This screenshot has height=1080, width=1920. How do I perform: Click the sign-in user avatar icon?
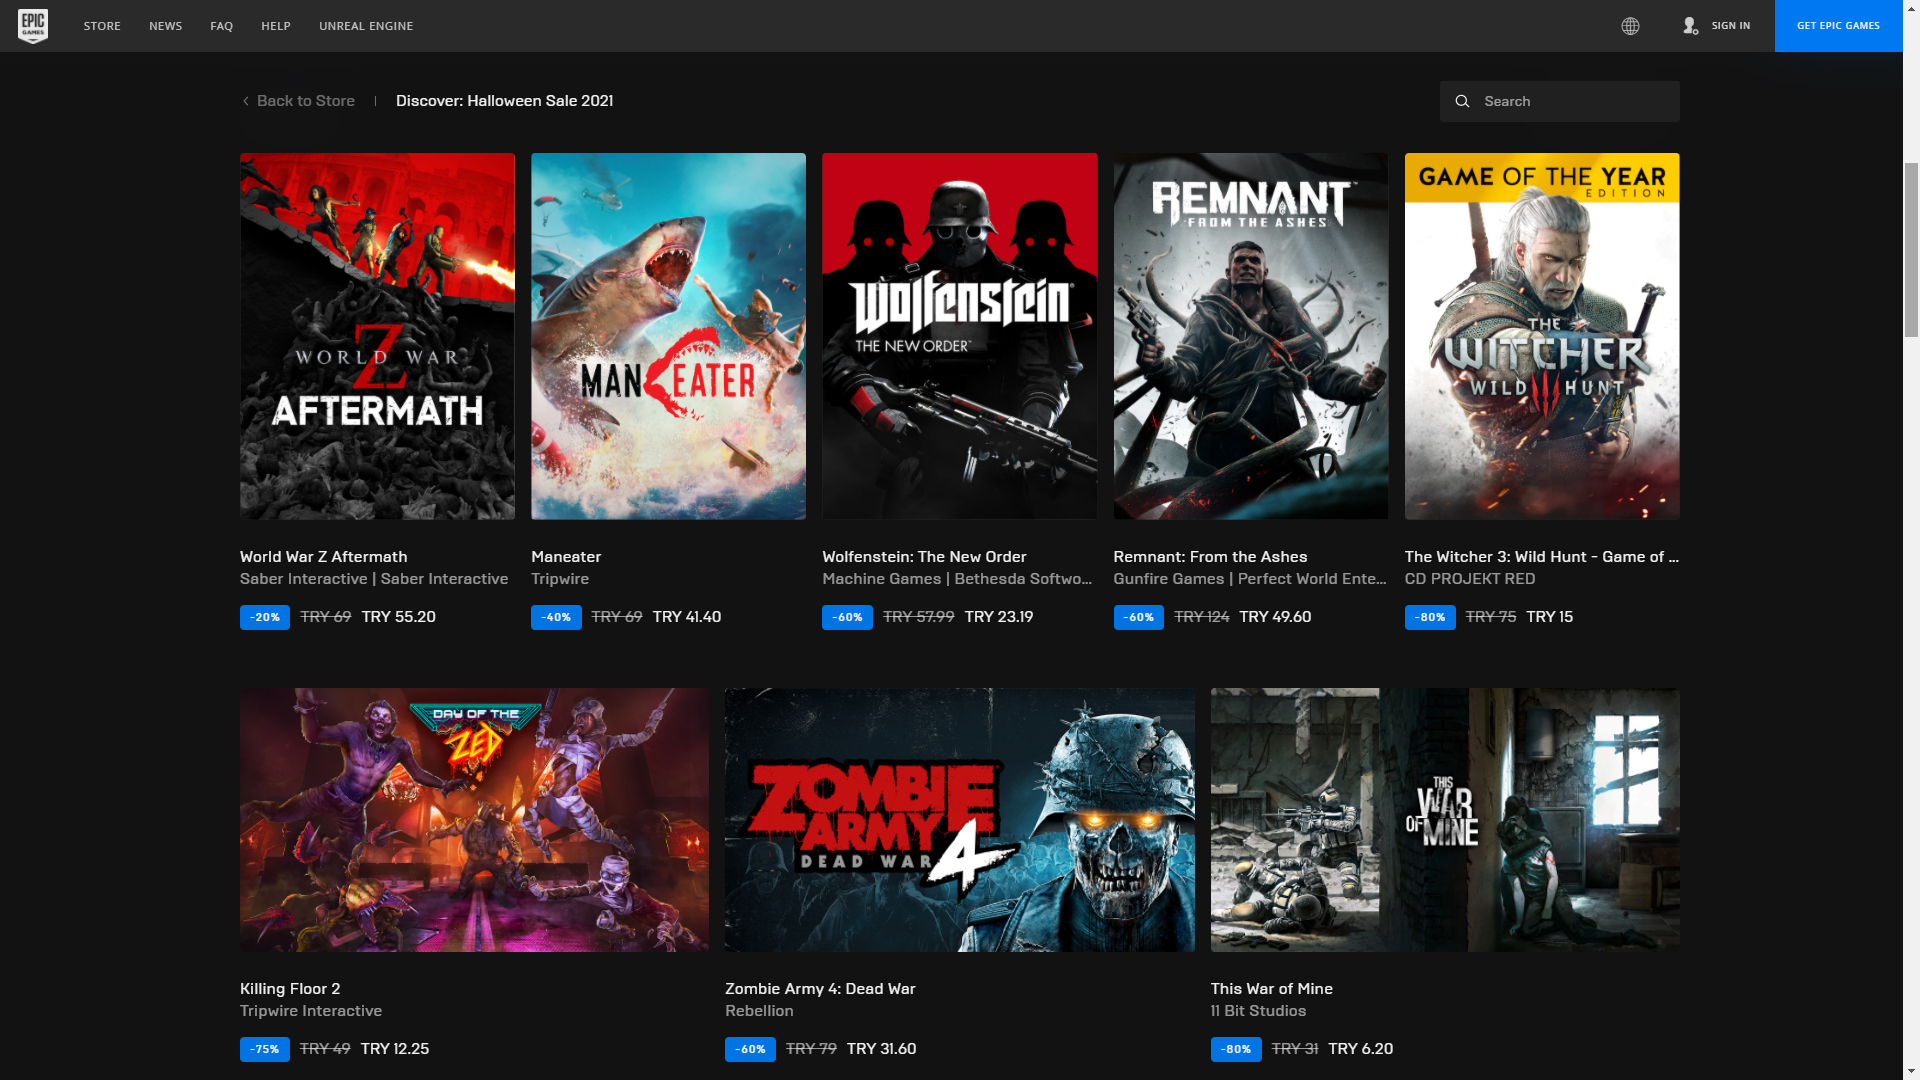click(1690, 26)
